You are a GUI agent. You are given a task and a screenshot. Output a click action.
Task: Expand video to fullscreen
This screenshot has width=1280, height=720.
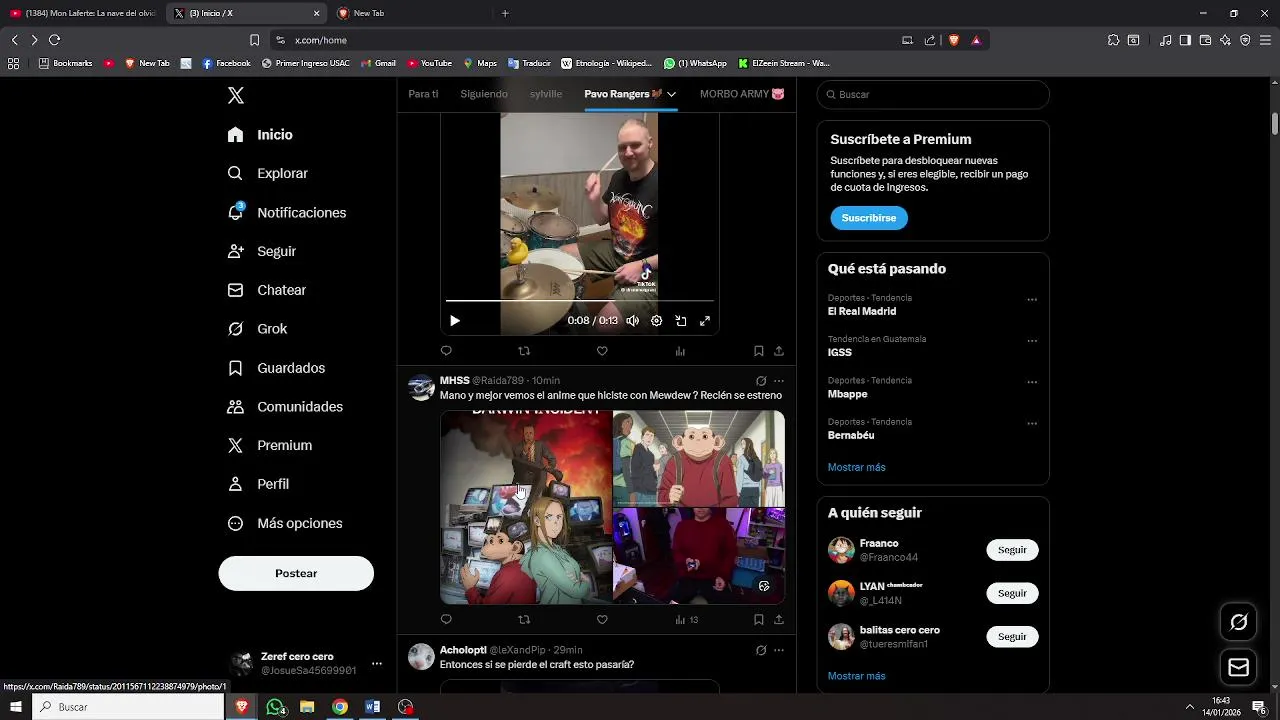point(705,321)
